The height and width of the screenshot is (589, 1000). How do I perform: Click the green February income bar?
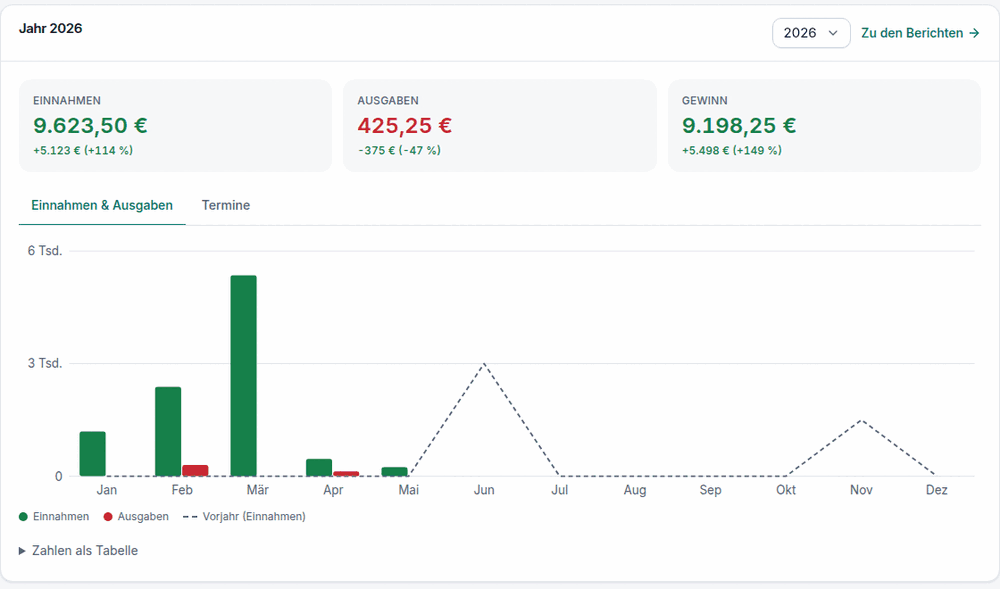tap(168, 432)
